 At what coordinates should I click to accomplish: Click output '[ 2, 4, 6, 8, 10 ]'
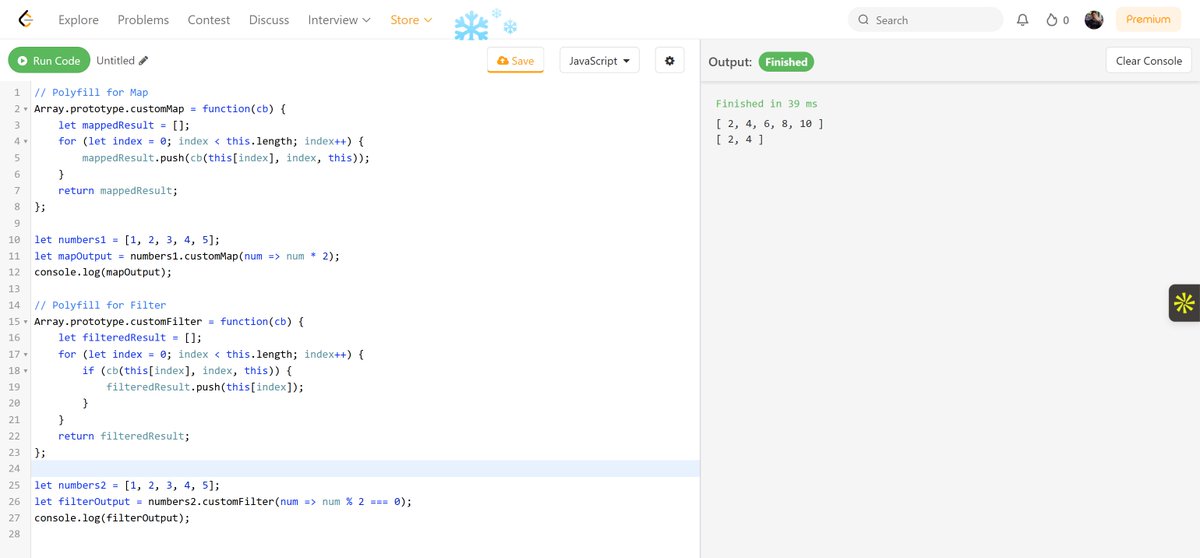(770, 124)
